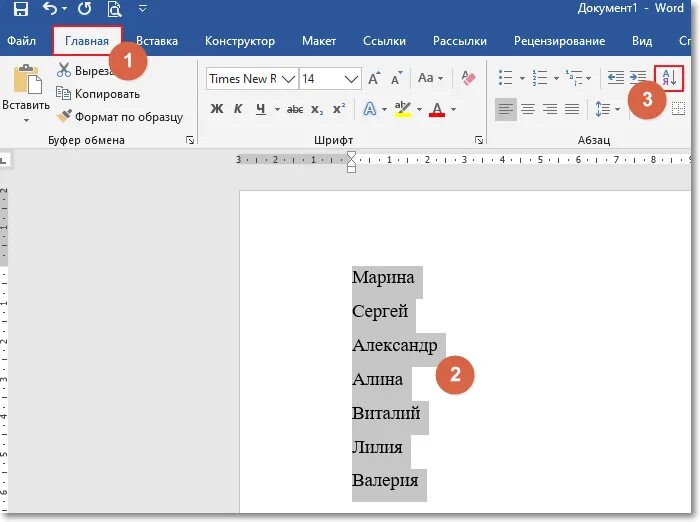Open text effects A icon
Image resolution: width=700 pixels, height=522 pixels.
[x=370, y=109]
